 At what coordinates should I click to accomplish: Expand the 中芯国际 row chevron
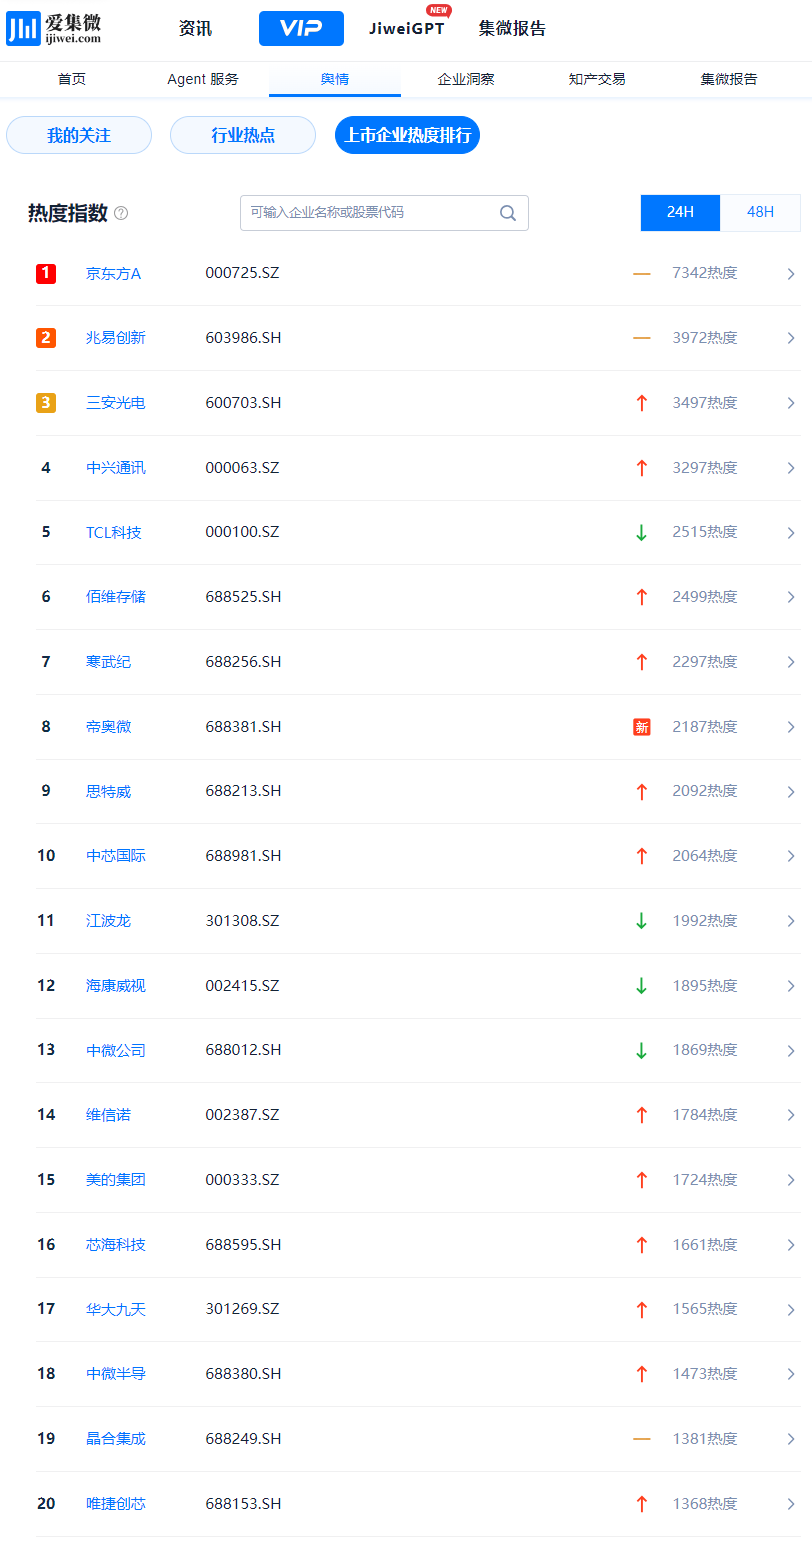(x=790, y=856)
